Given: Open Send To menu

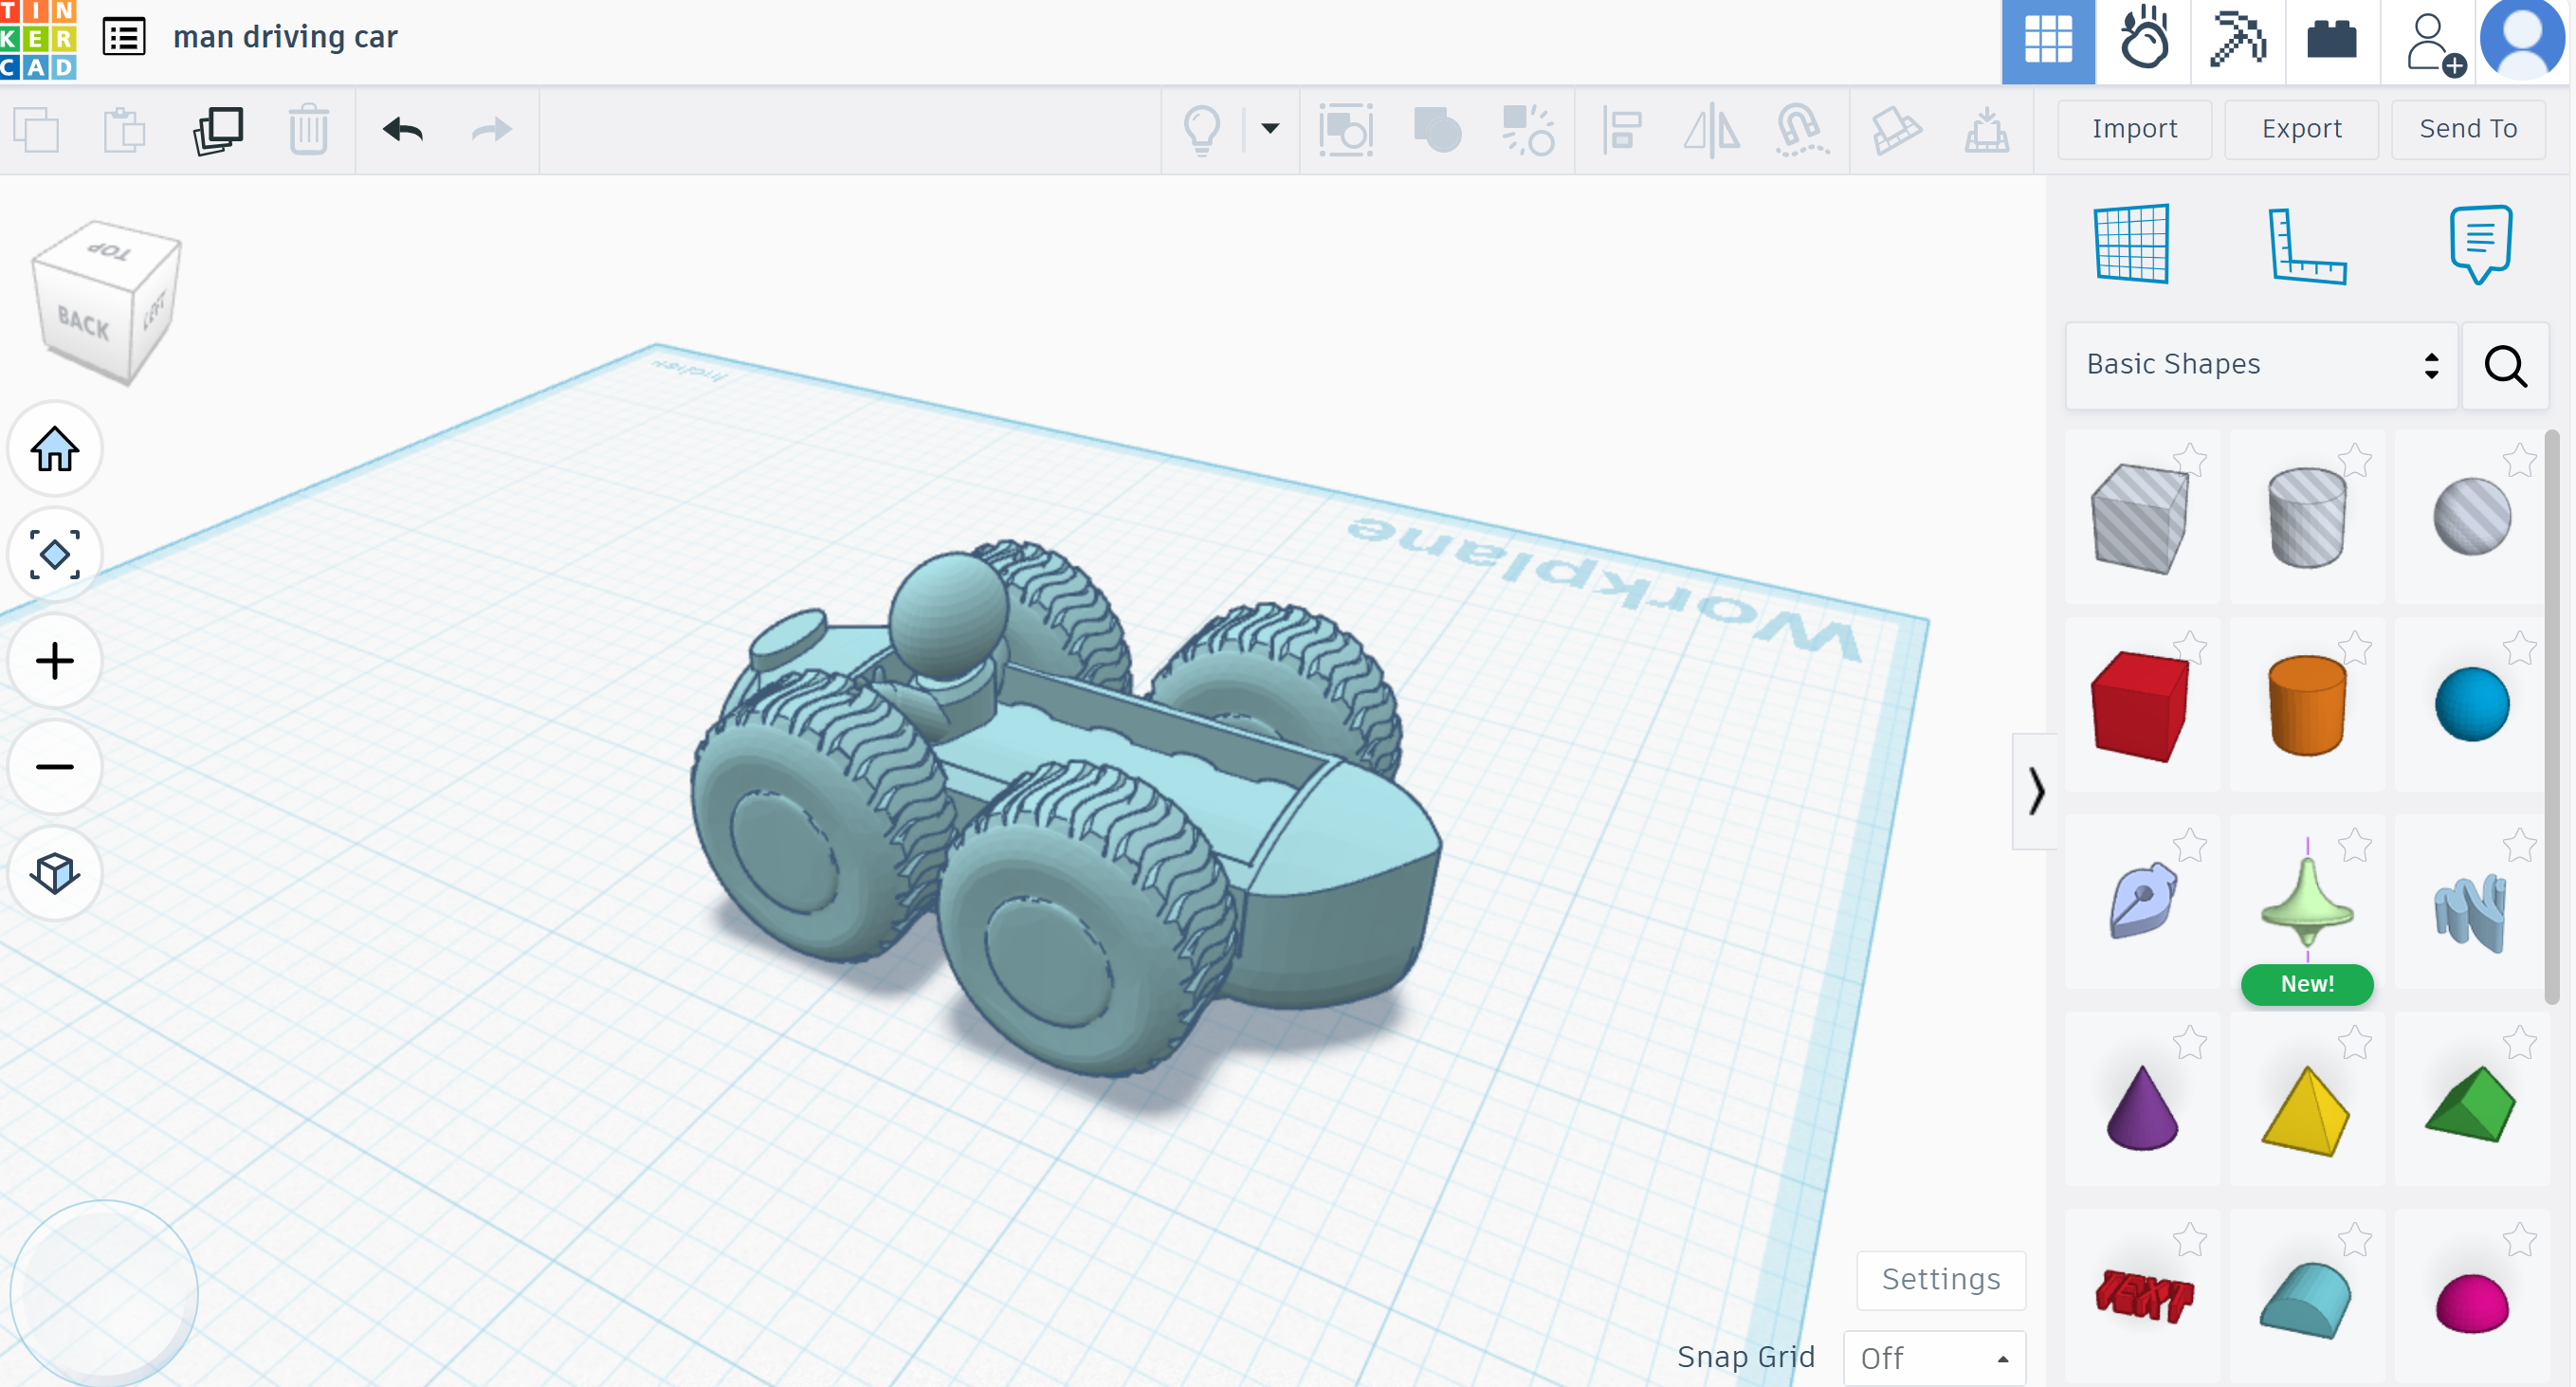Looking at the screenshot, I should 2468,129.
